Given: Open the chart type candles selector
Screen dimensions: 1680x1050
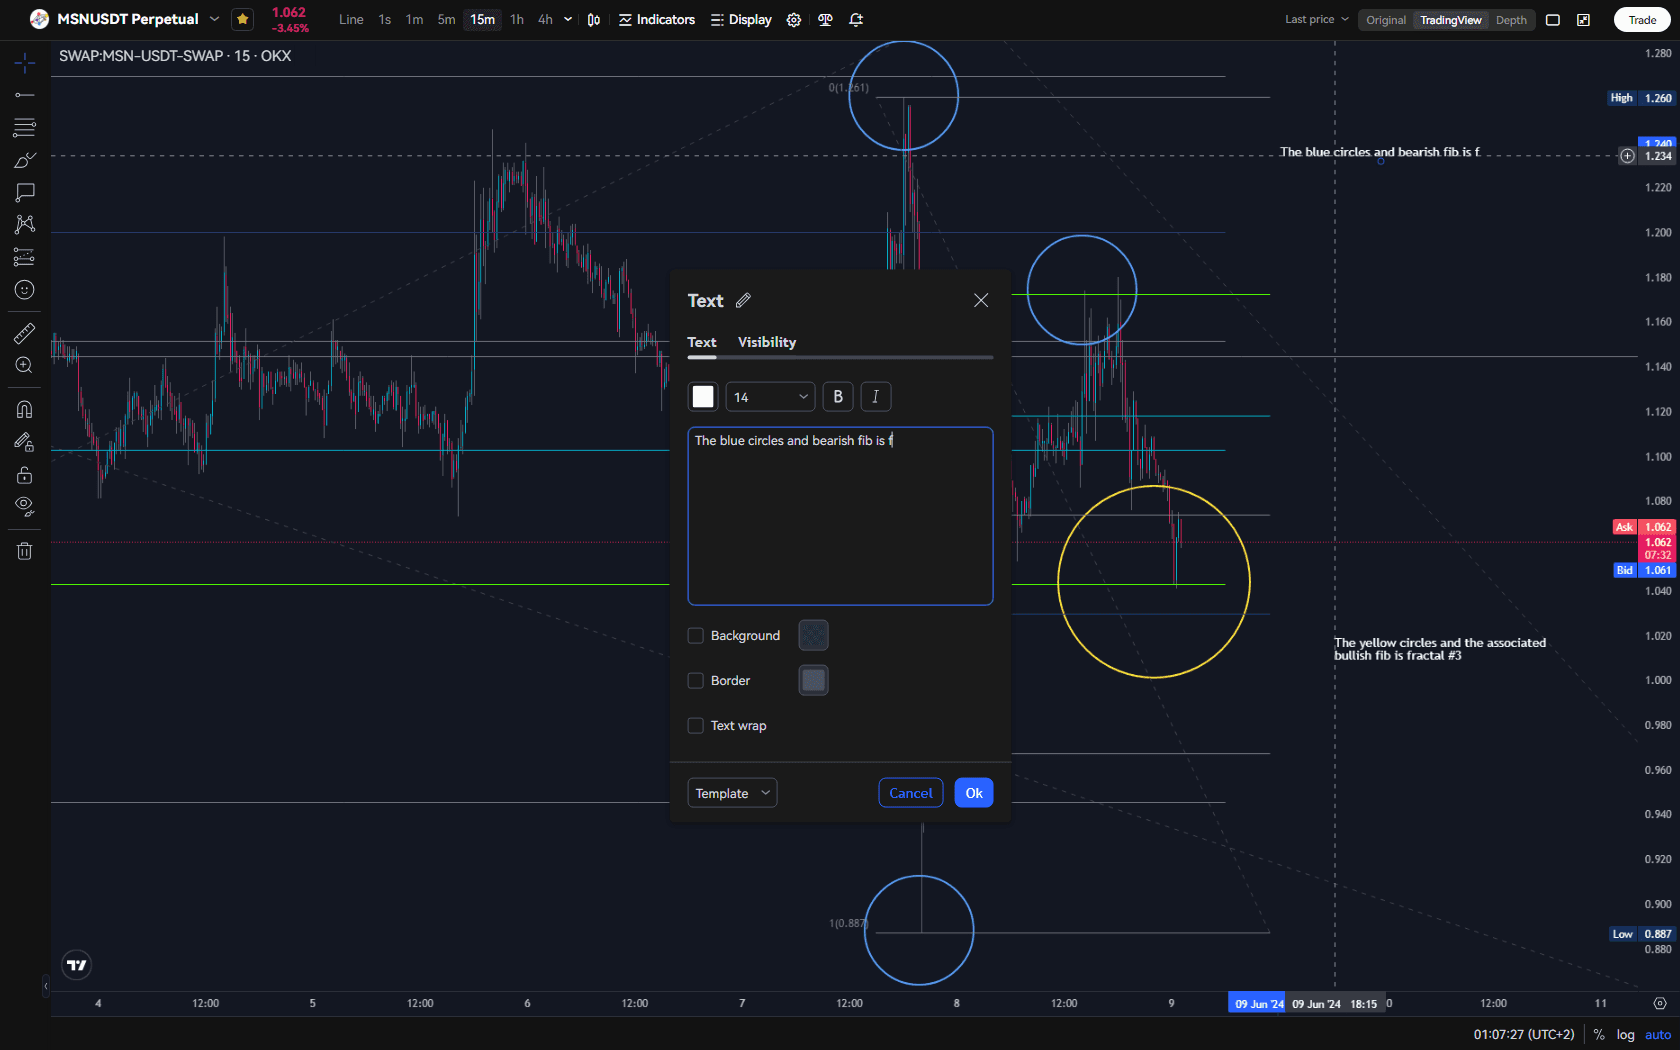Looking at the screenshot, I should click(594, 20).
